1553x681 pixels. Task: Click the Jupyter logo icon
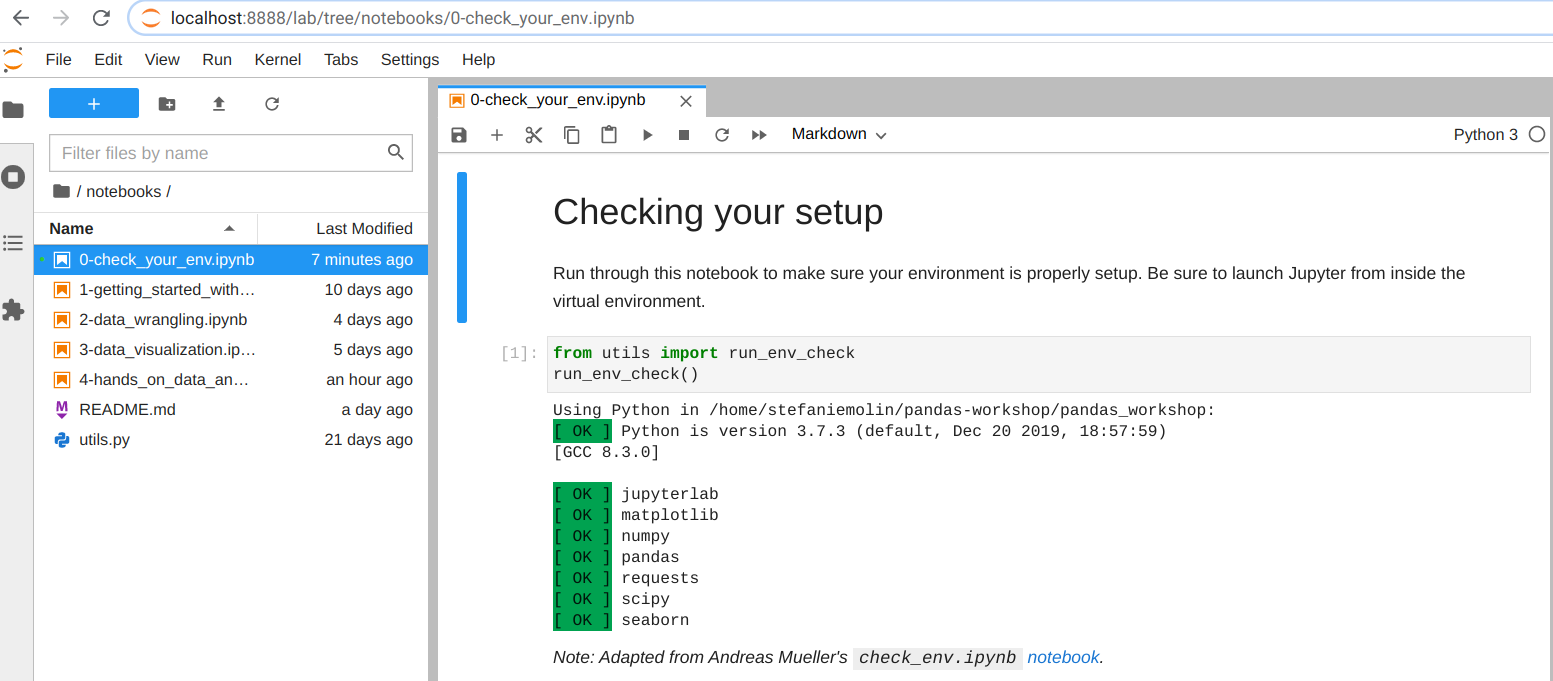[x=12, y=60]
